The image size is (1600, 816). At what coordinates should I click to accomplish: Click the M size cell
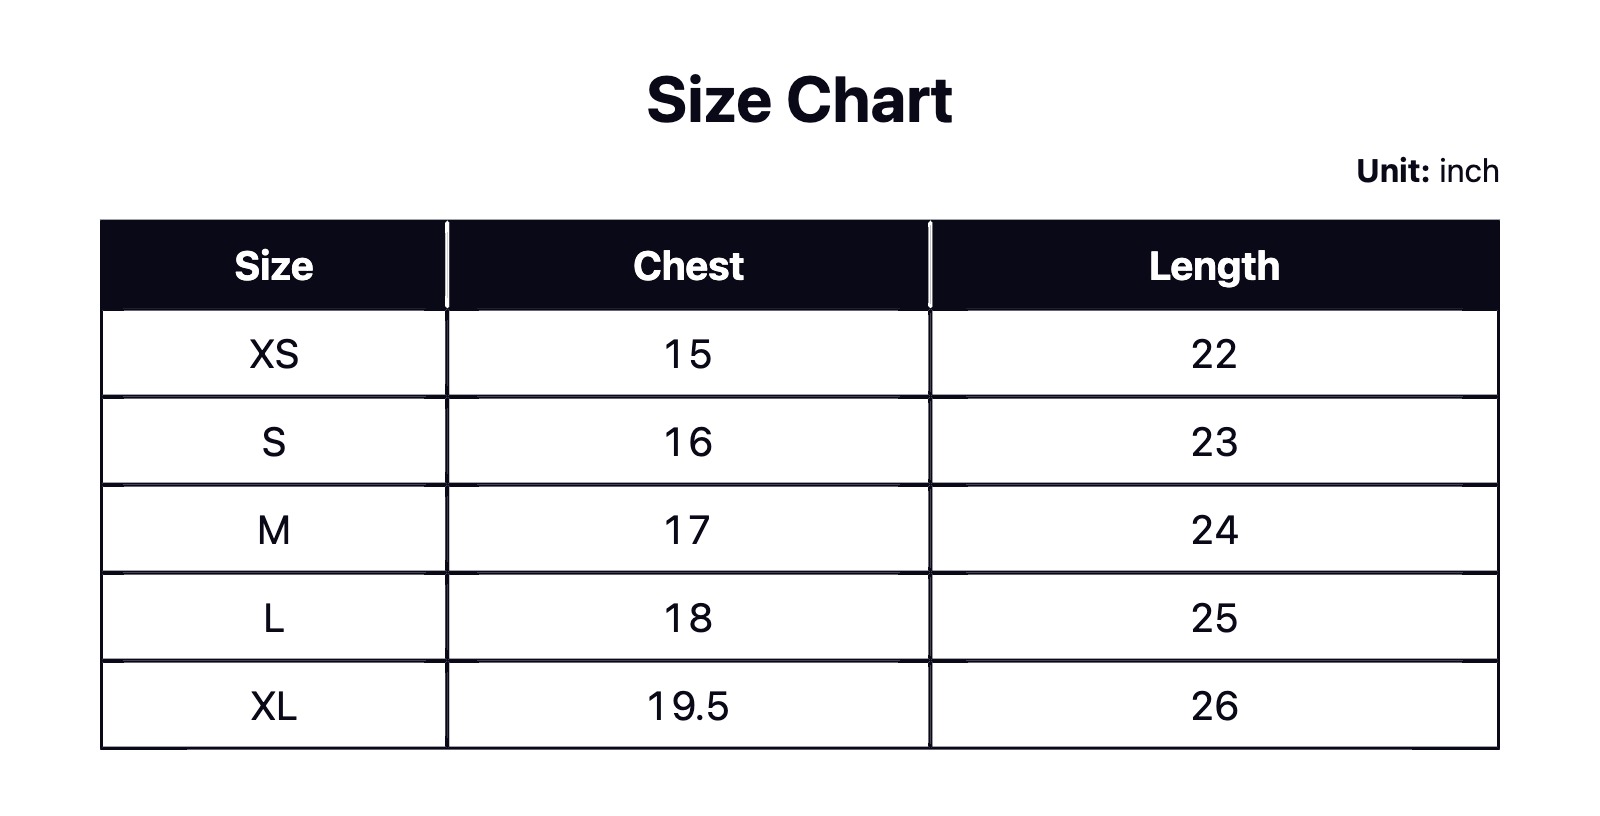click(x=274, y=530)
